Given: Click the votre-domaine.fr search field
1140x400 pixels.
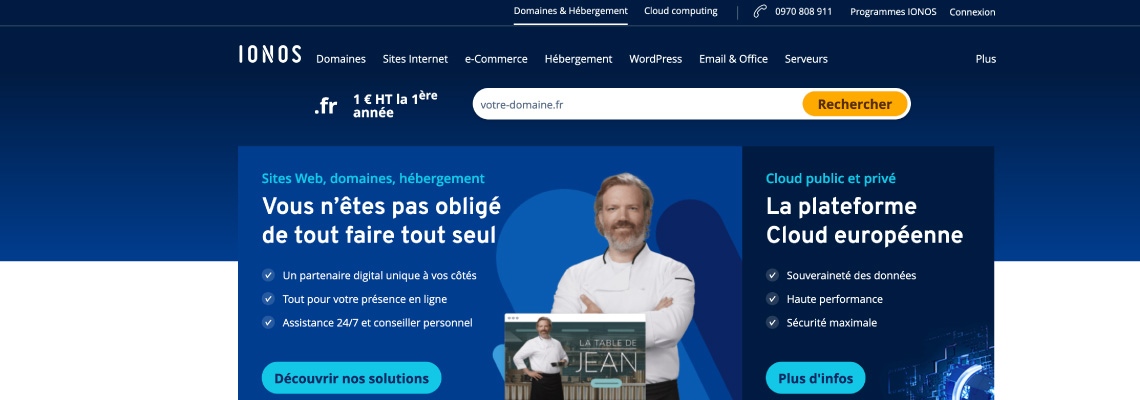Looking at the screenshot, I should [638, 104].
